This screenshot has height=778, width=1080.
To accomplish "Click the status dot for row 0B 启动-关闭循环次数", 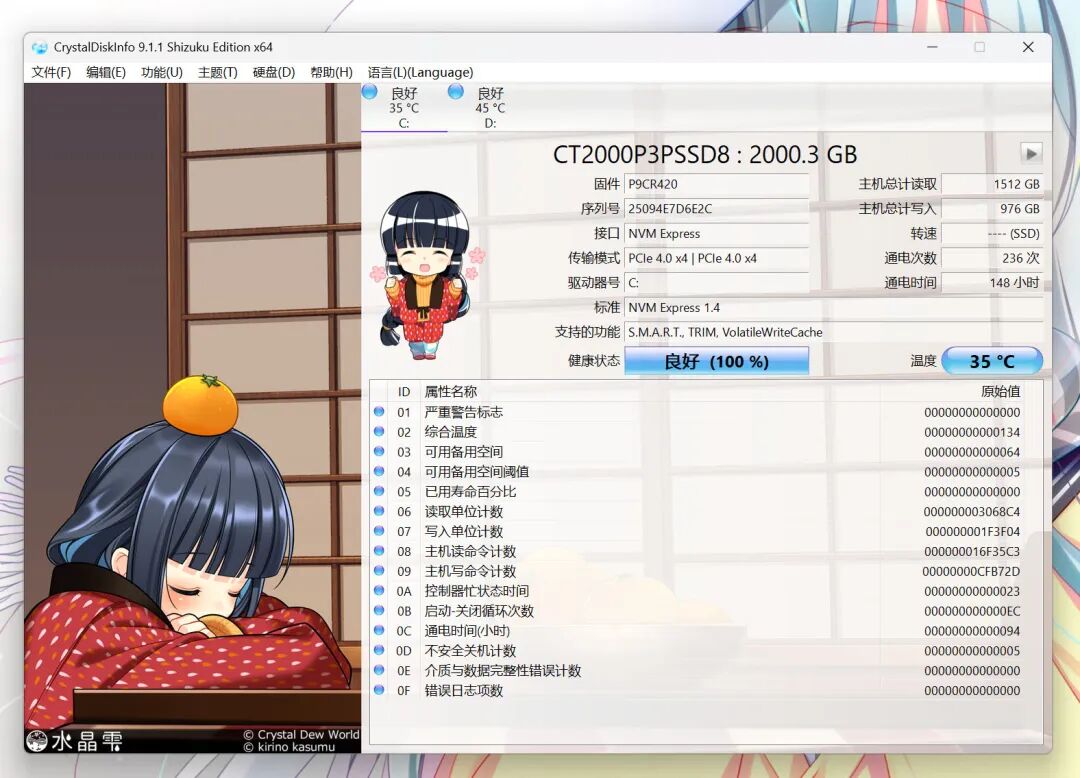I will [x=379, y=610].
